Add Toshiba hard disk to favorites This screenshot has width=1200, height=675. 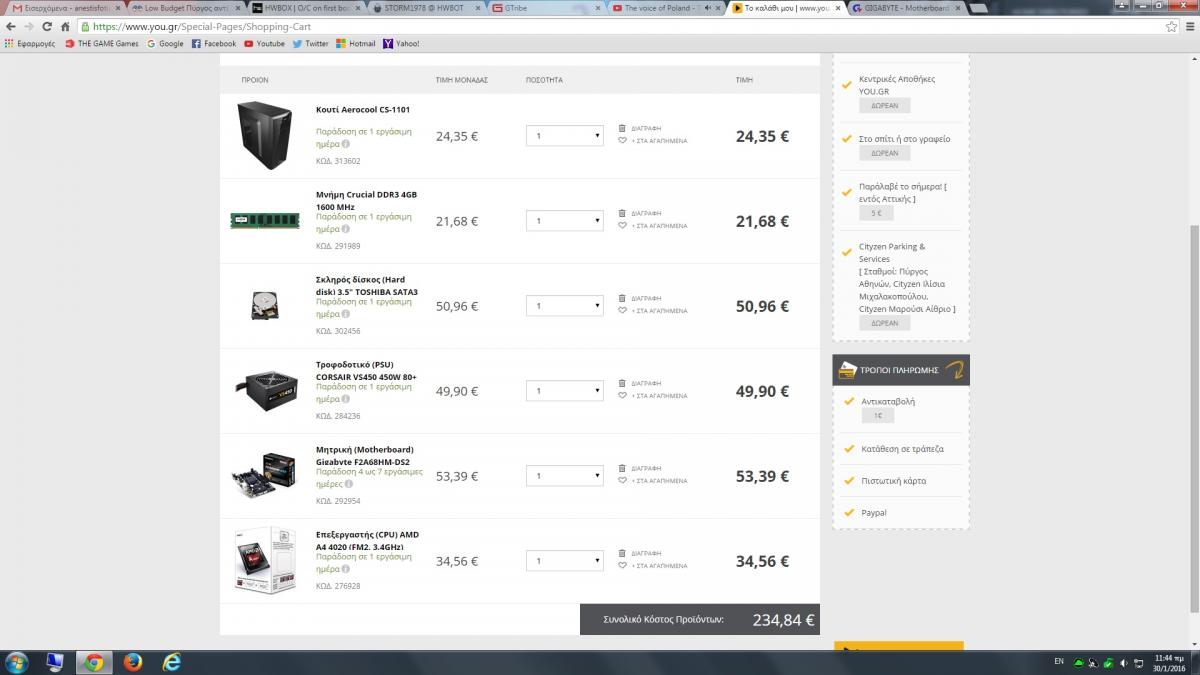(622, 311)
